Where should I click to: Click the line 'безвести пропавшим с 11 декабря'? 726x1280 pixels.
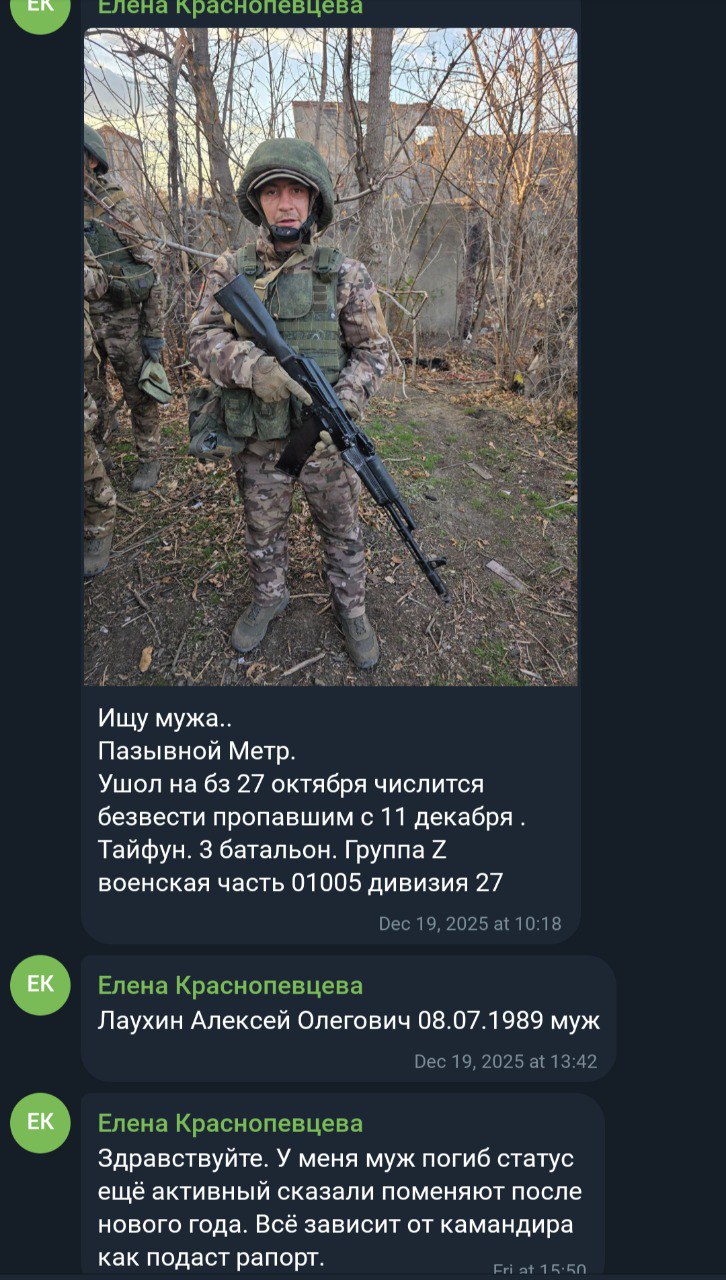click(x=311, y=817)
